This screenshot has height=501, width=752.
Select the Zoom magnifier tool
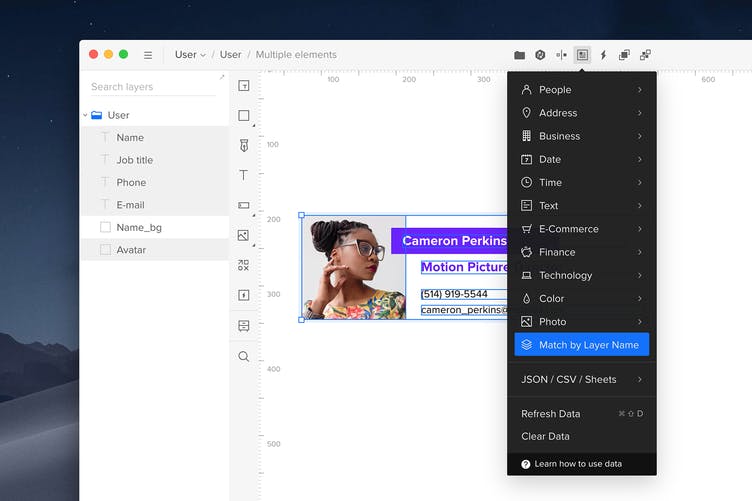point(244,356)
